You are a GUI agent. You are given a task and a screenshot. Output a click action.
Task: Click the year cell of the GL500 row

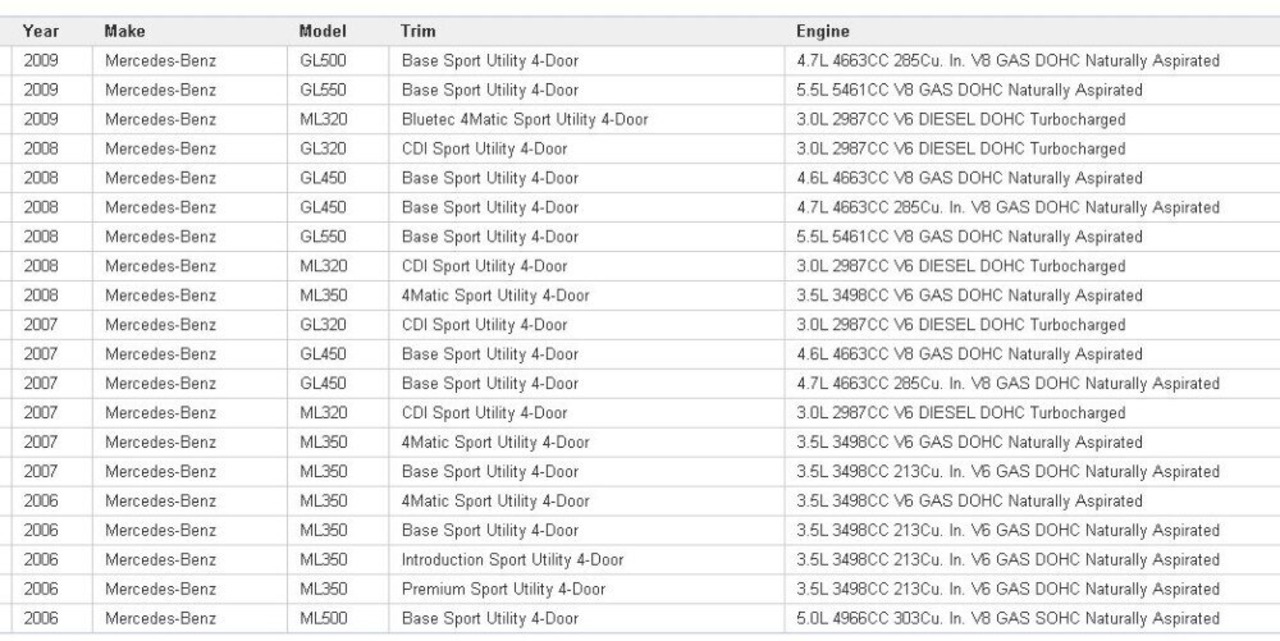[41, 61]
